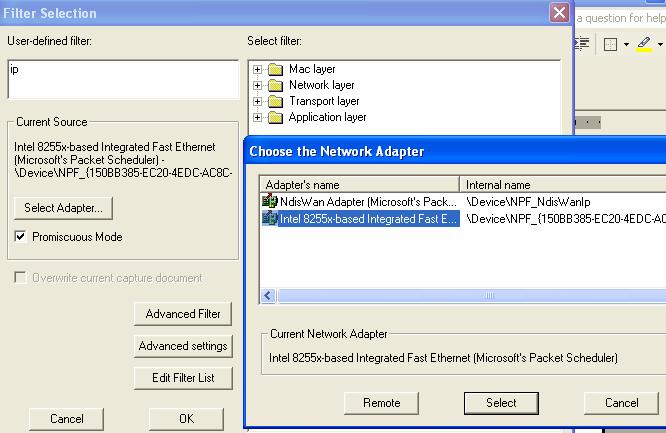Expand the Network layer tree node
Viewport: 666px width, 433px height.
pos(258,85)
